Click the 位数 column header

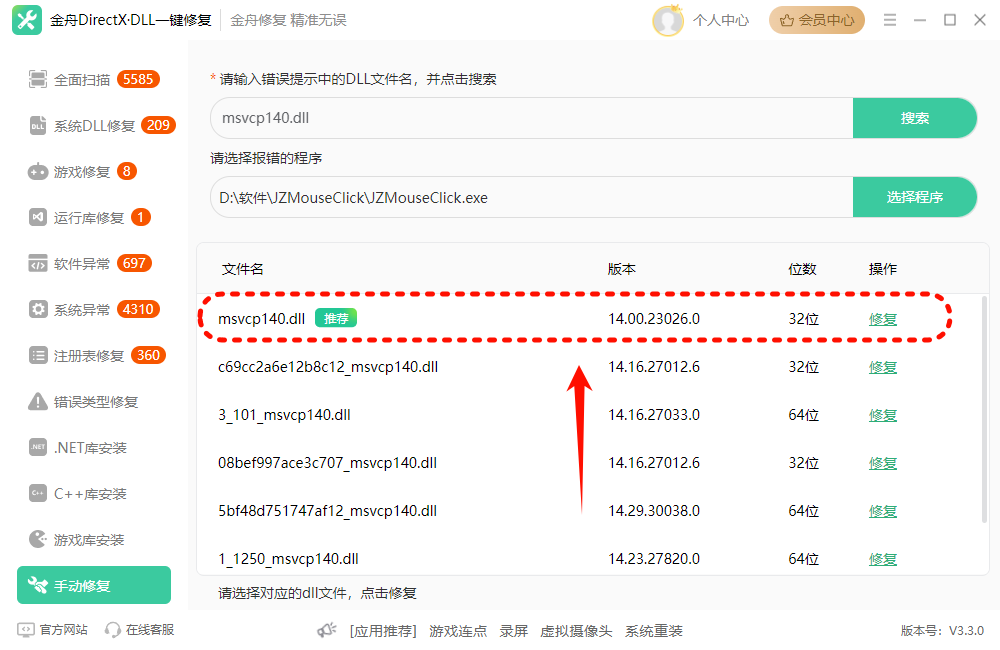click(x=802, y=269)
